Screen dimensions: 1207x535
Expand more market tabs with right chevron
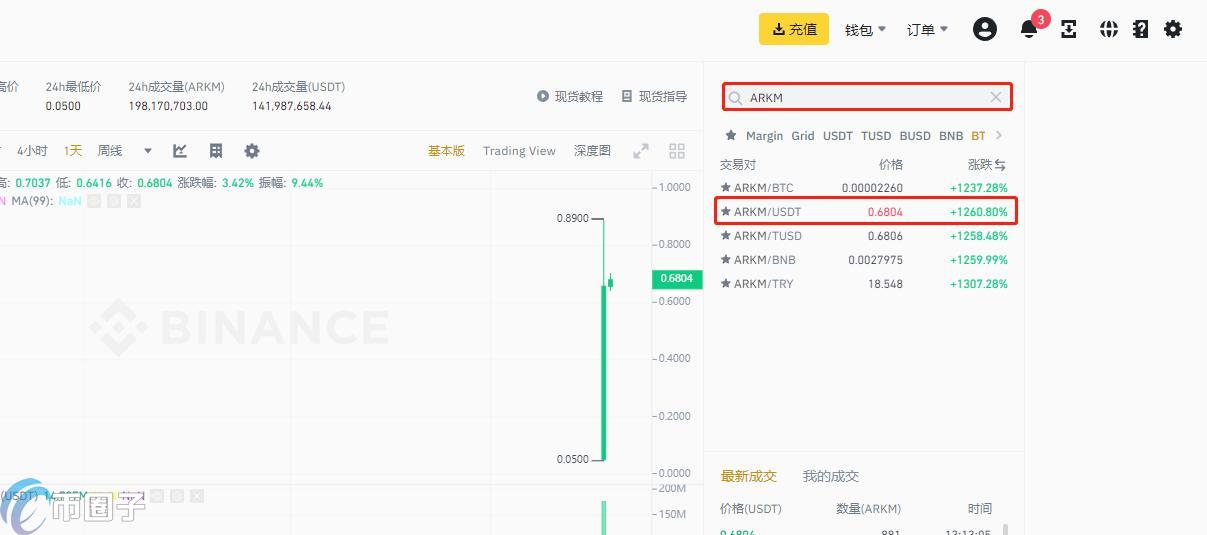(x=999, y=135)
